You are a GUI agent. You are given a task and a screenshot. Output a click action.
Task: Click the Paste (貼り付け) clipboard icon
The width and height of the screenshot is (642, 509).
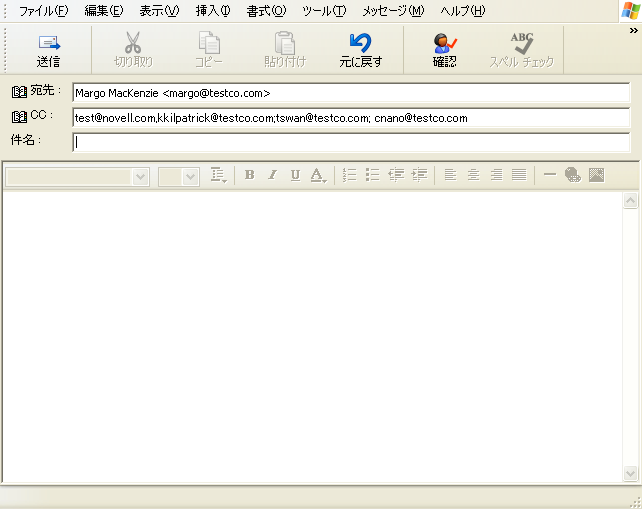click(x=285, y=43)
